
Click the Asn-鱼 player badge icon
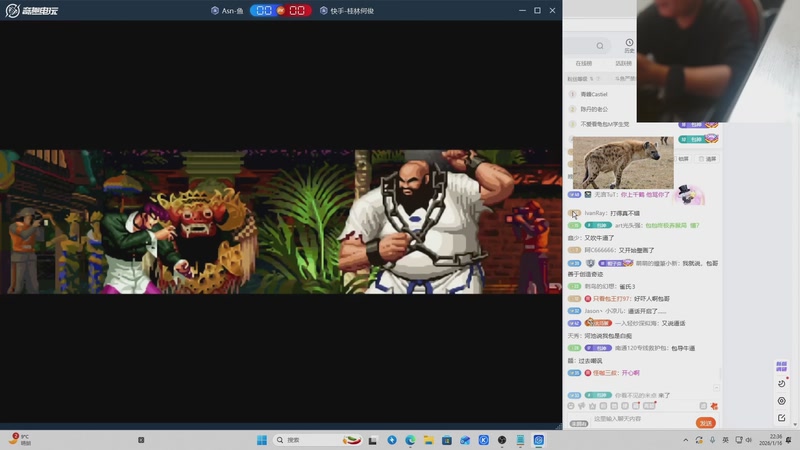tap(215, 10)
